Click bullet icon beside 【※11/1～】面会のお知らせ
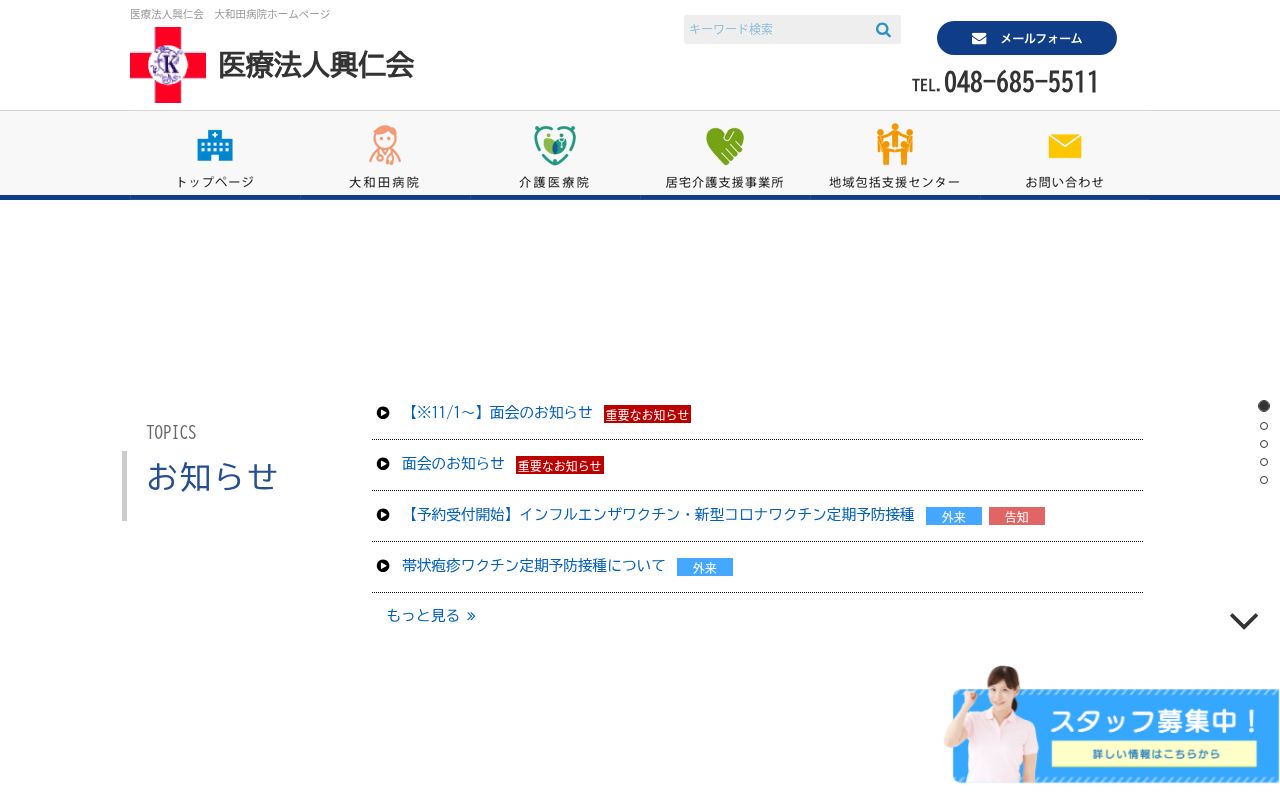The width and height of the screenshot is (1280, 800). point(383,413)
